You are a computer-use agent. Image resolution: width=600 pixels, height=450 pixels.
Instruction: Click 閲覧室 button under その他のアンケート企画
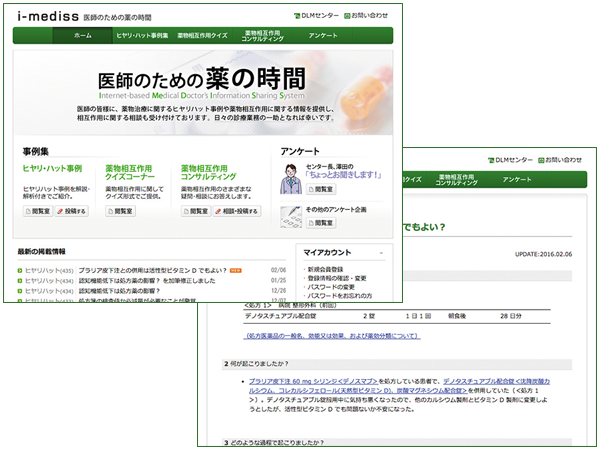(321, 223)
